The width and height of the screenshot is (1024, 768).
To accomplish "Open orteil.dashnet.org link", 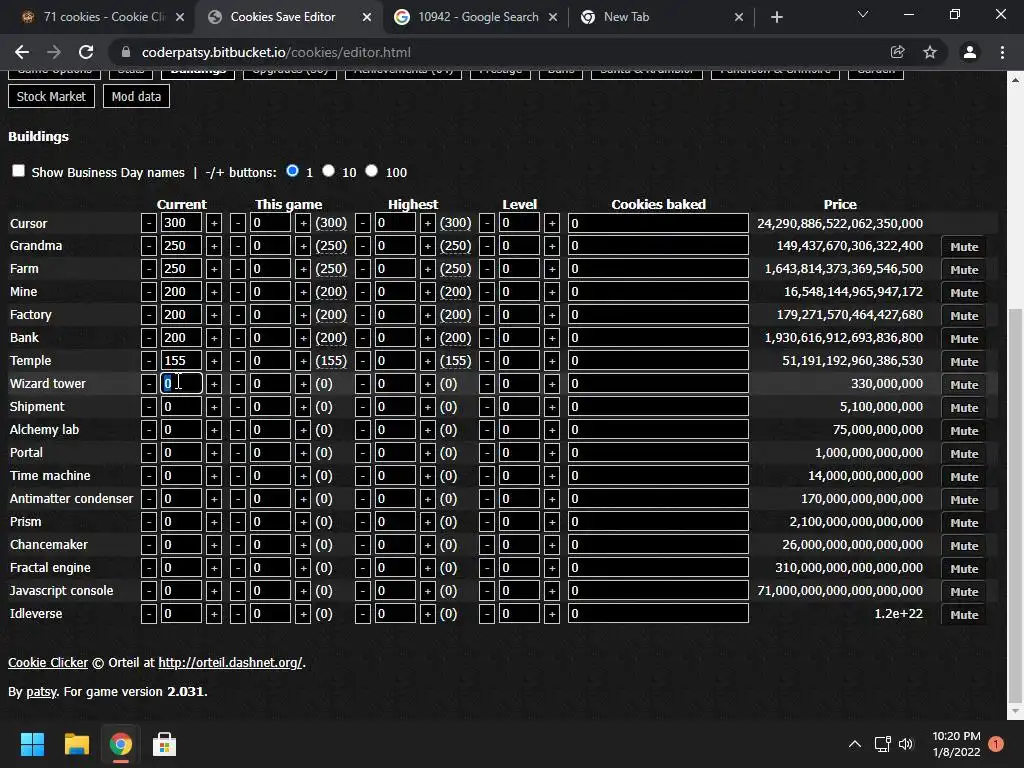I will click(x=230, y=662).
